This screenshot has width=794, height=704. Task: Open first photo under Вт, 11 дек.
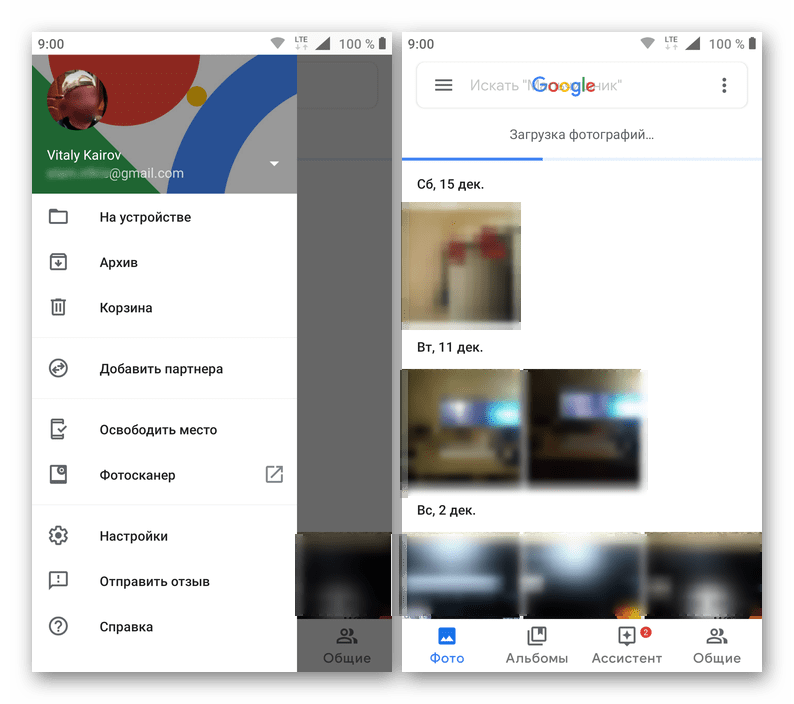460,428
